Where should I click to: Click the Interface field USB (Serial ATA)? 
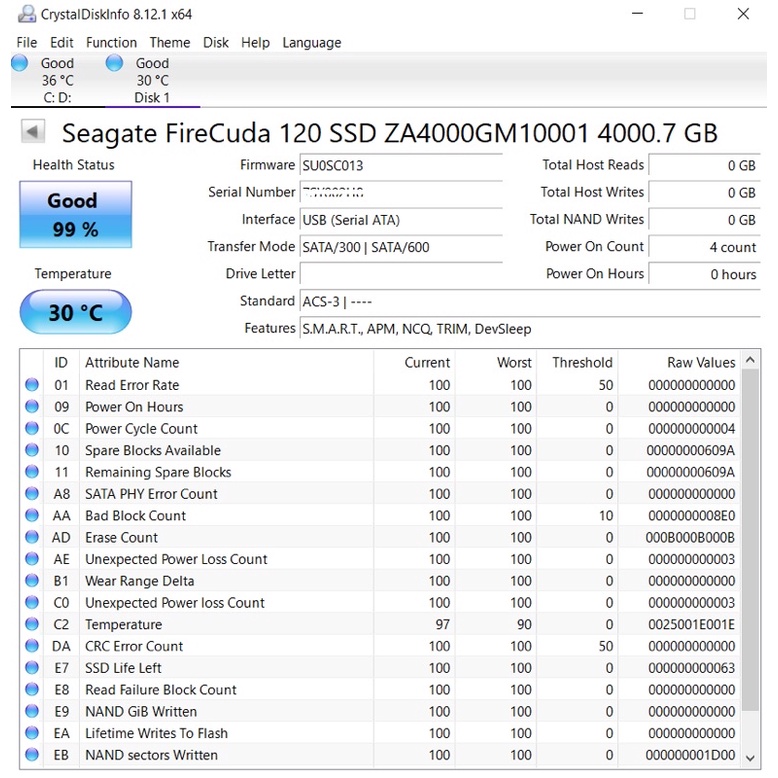(401, 220)
